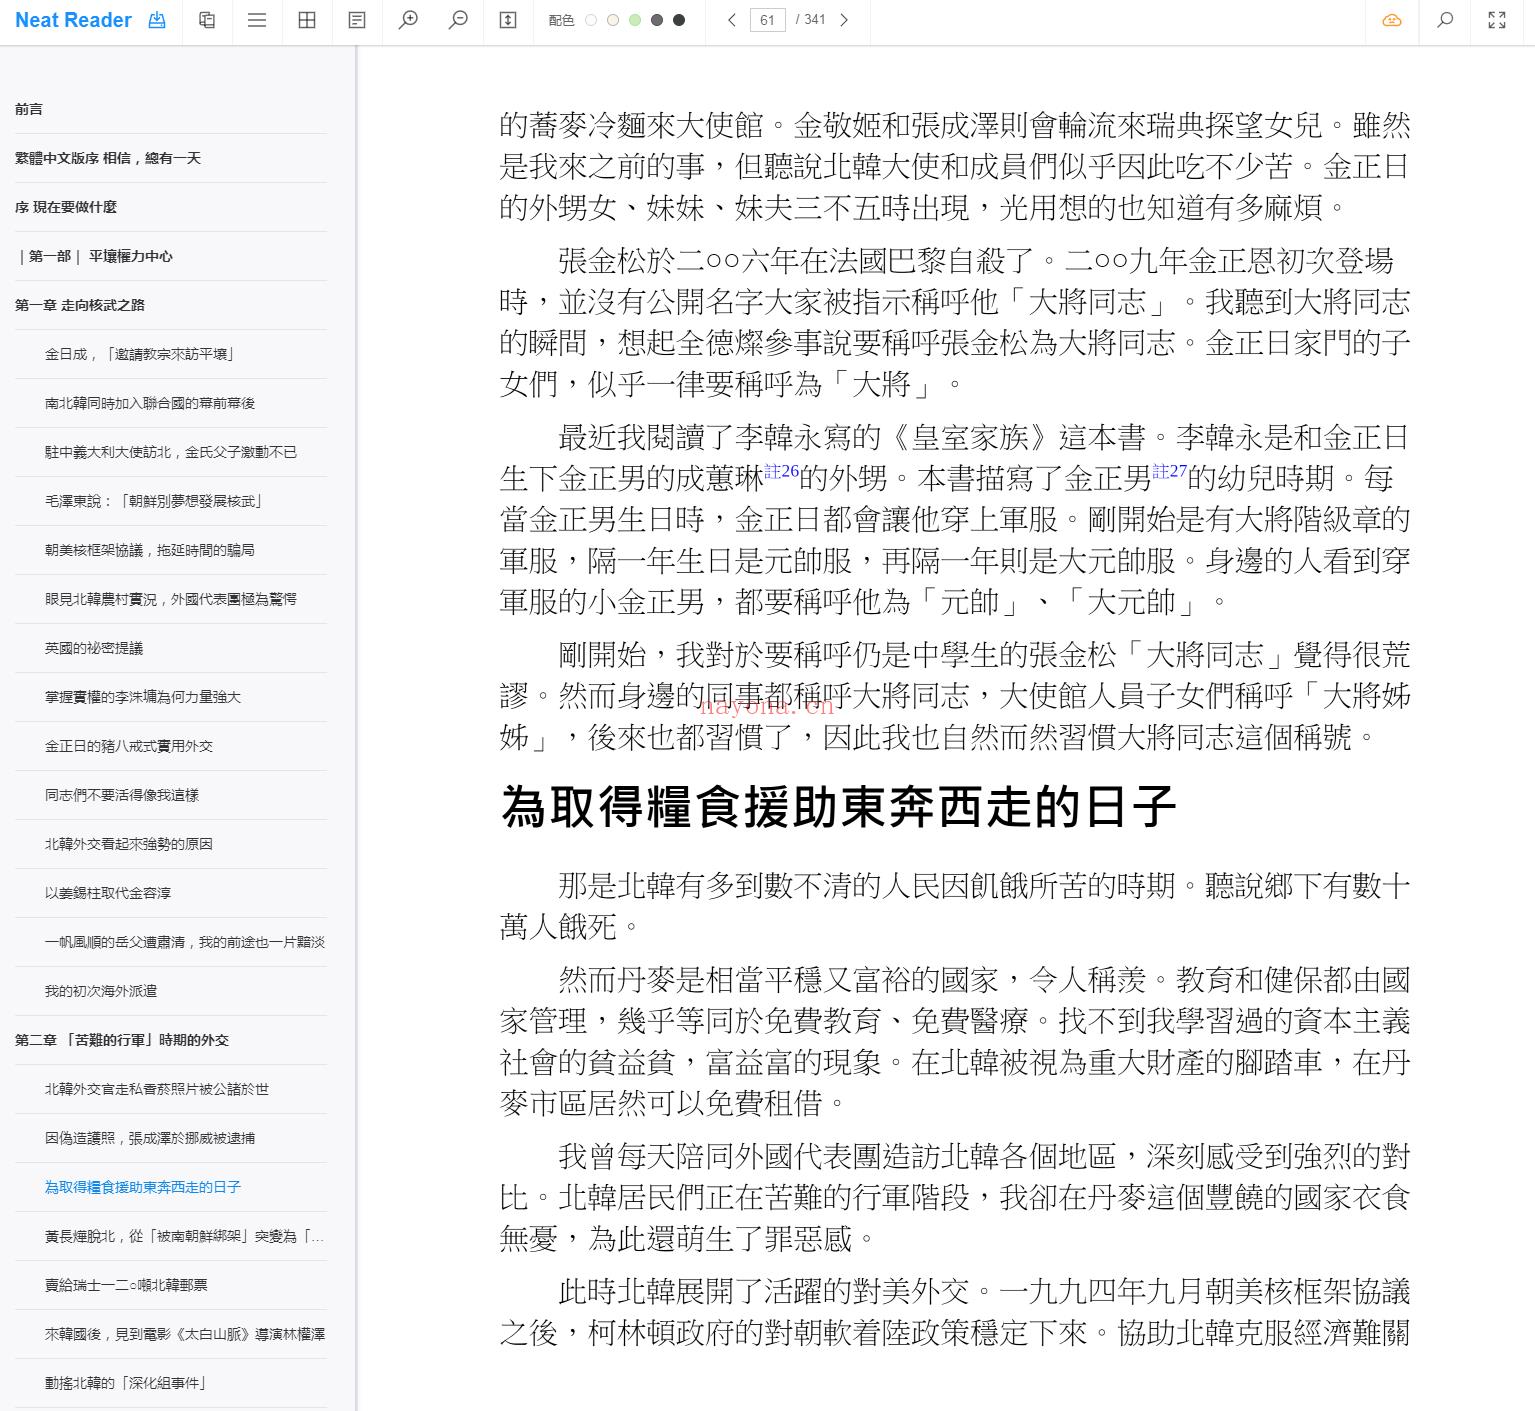Select the dark gray color theme
This screenshot has height=1411, width=1535.
click(x=657, y=20)
